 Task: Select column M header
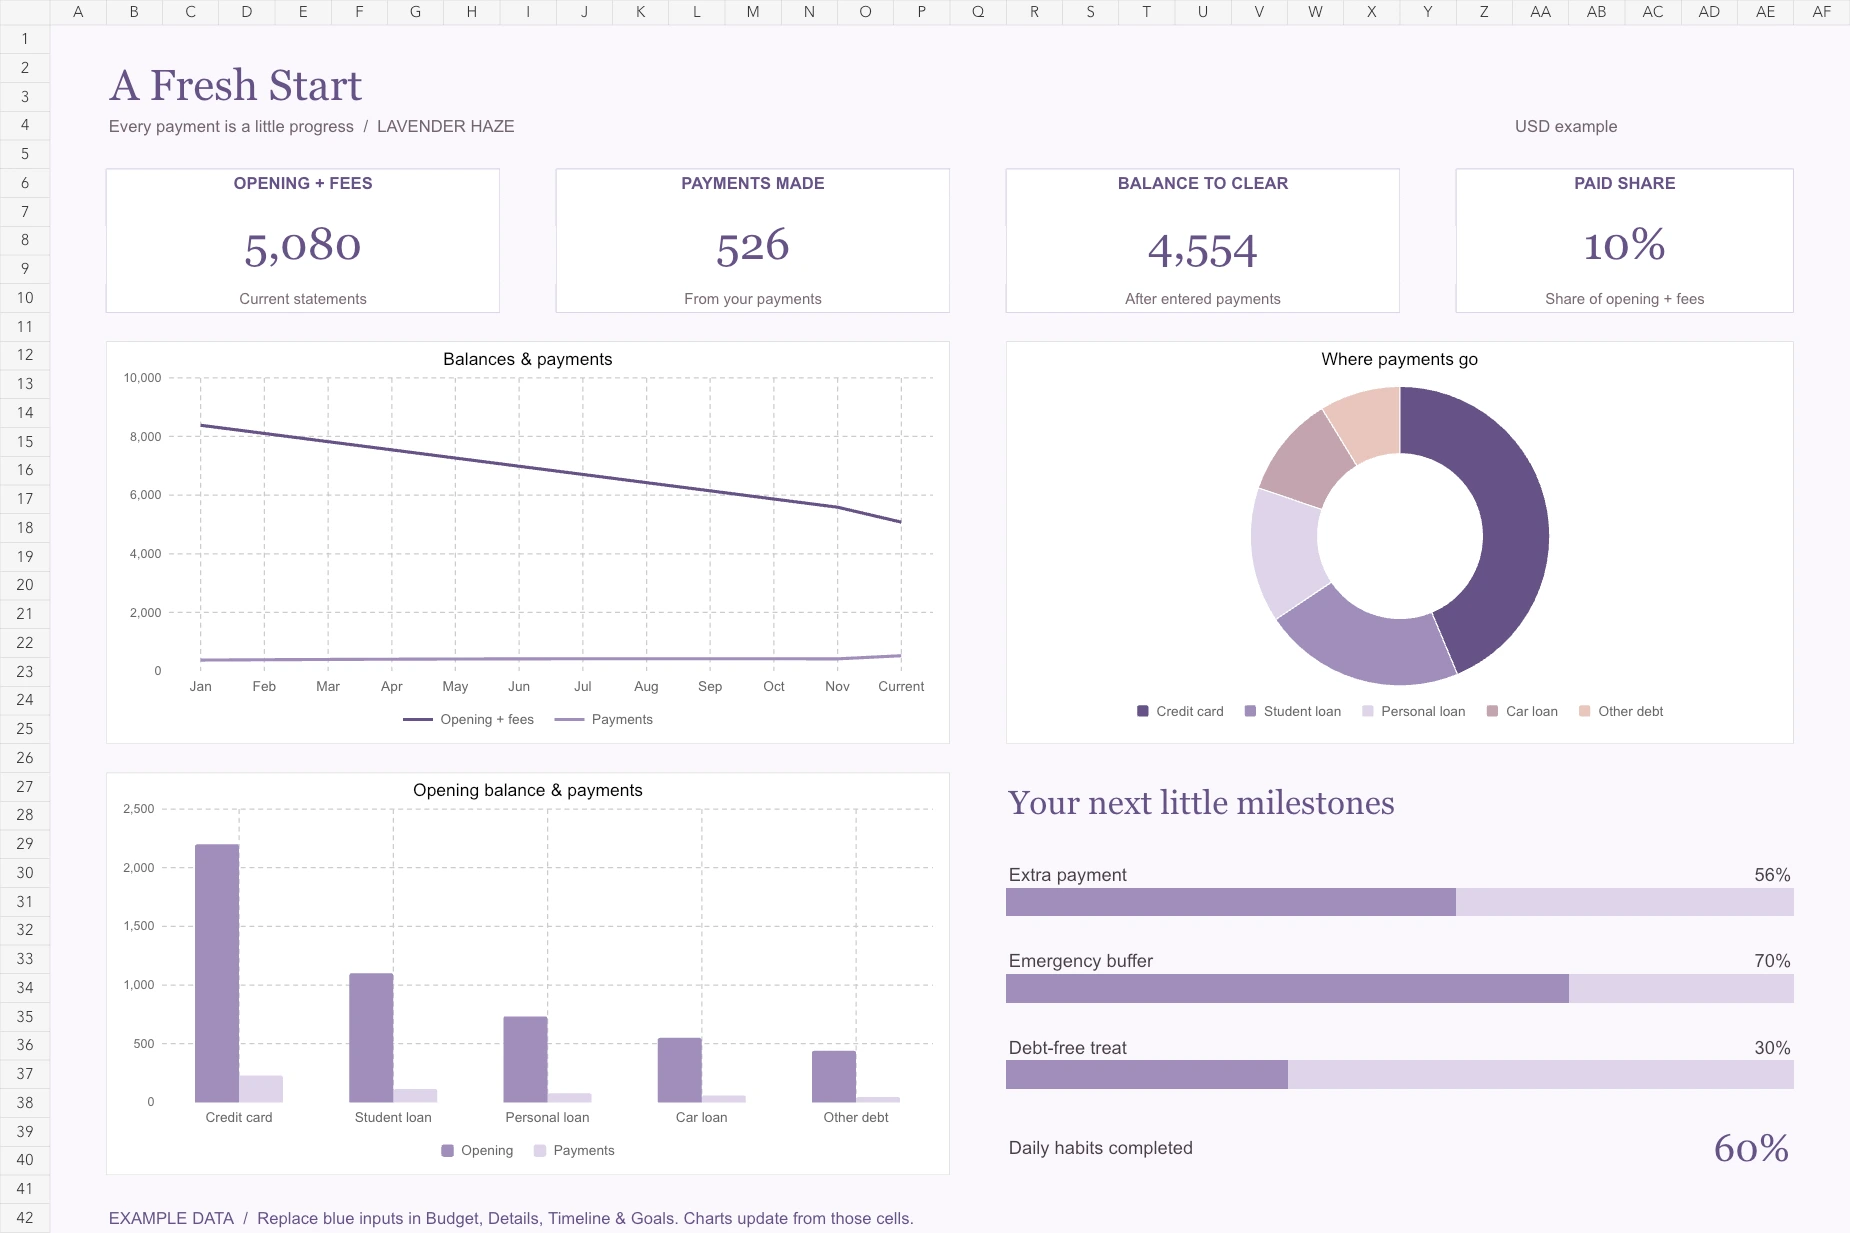[x=753, y=12]
